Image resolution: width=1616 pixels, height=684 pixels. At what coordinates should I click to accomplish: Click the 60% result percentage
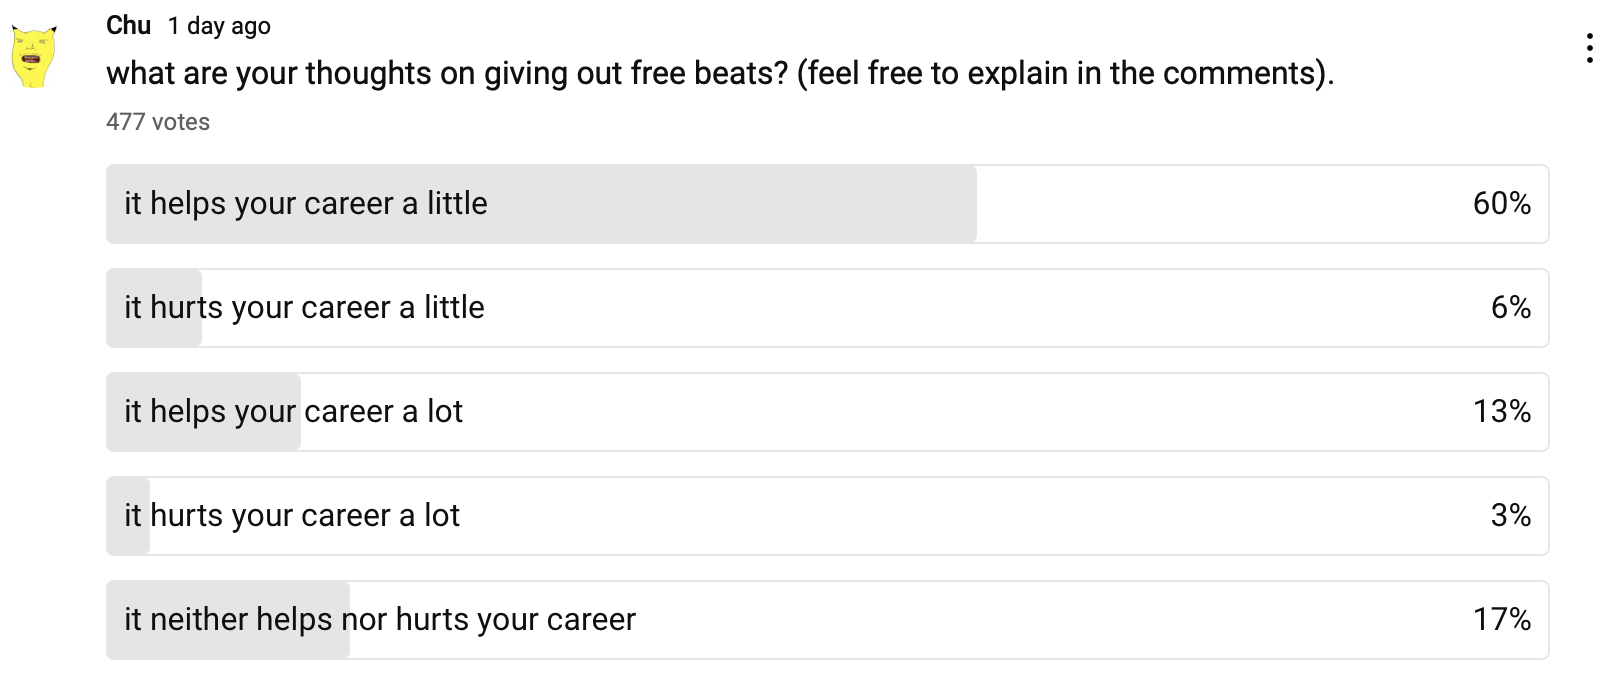pyautogui.click(x=1501, y=204)
